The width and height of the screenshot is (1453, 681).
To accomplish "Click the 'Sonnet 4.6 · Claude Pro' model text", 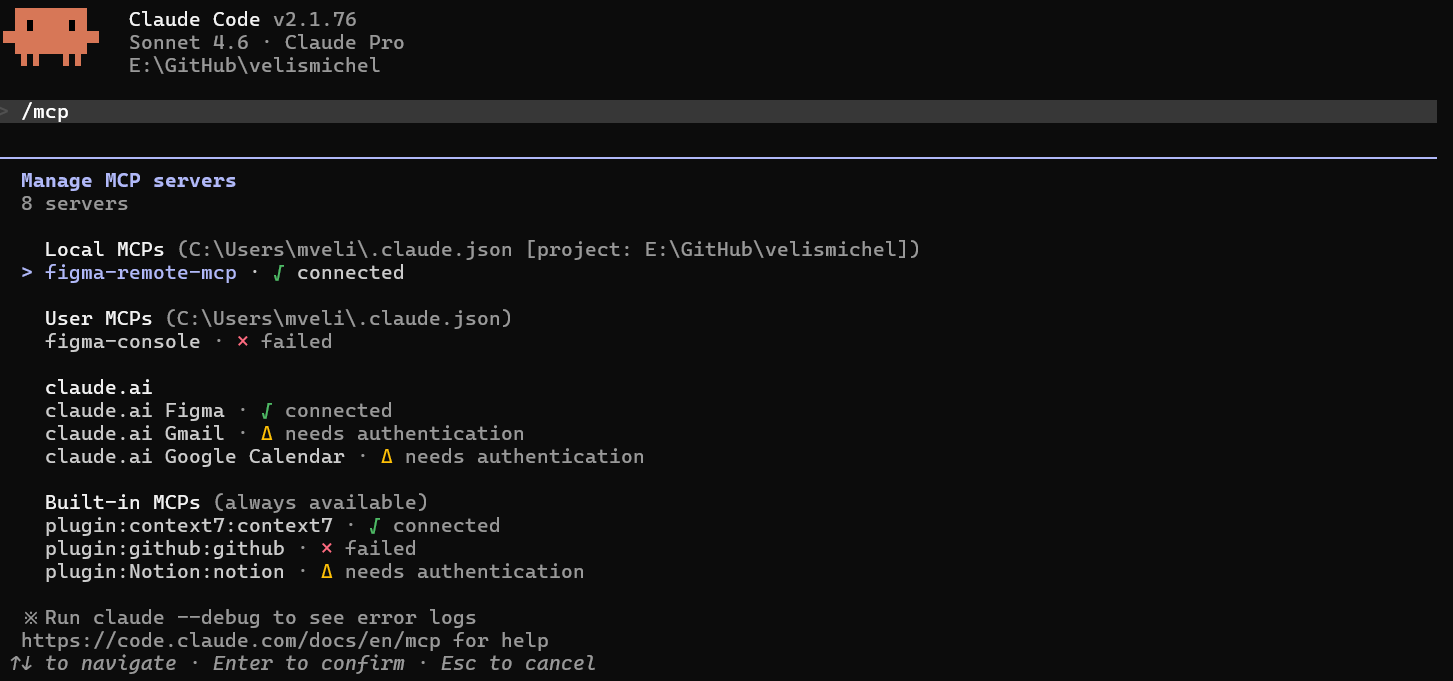I will [267, 43].
